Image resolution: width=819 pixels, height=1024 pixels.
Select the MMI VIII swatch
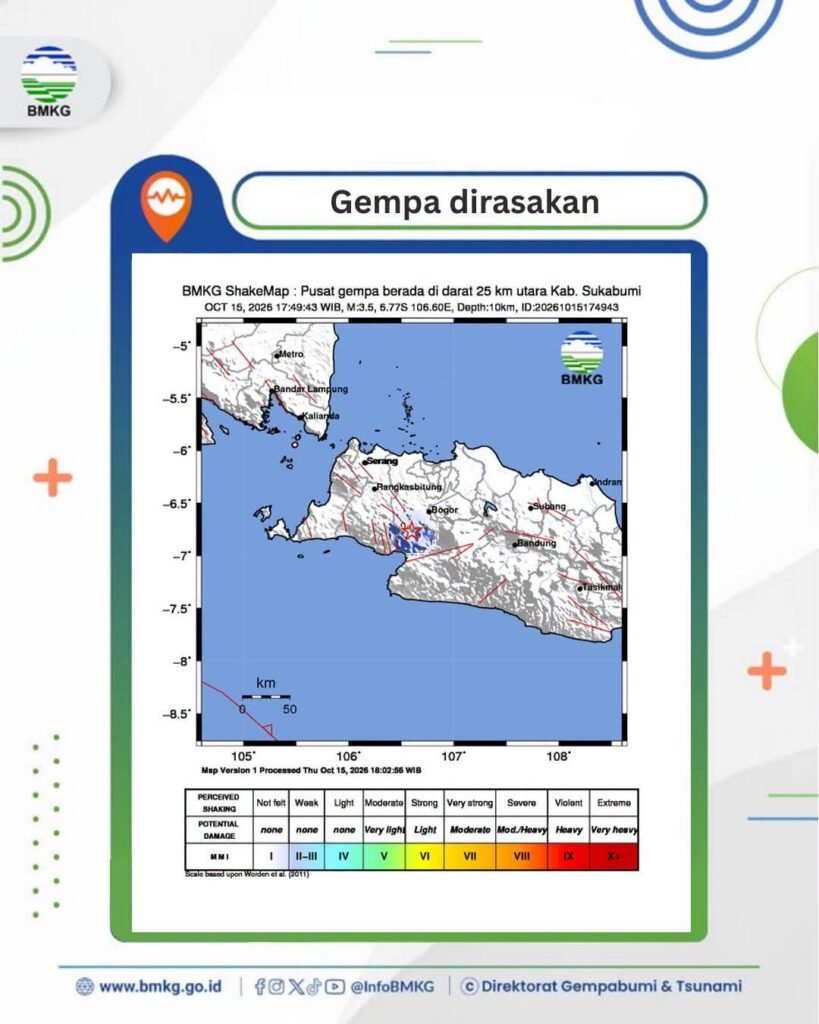521,856
